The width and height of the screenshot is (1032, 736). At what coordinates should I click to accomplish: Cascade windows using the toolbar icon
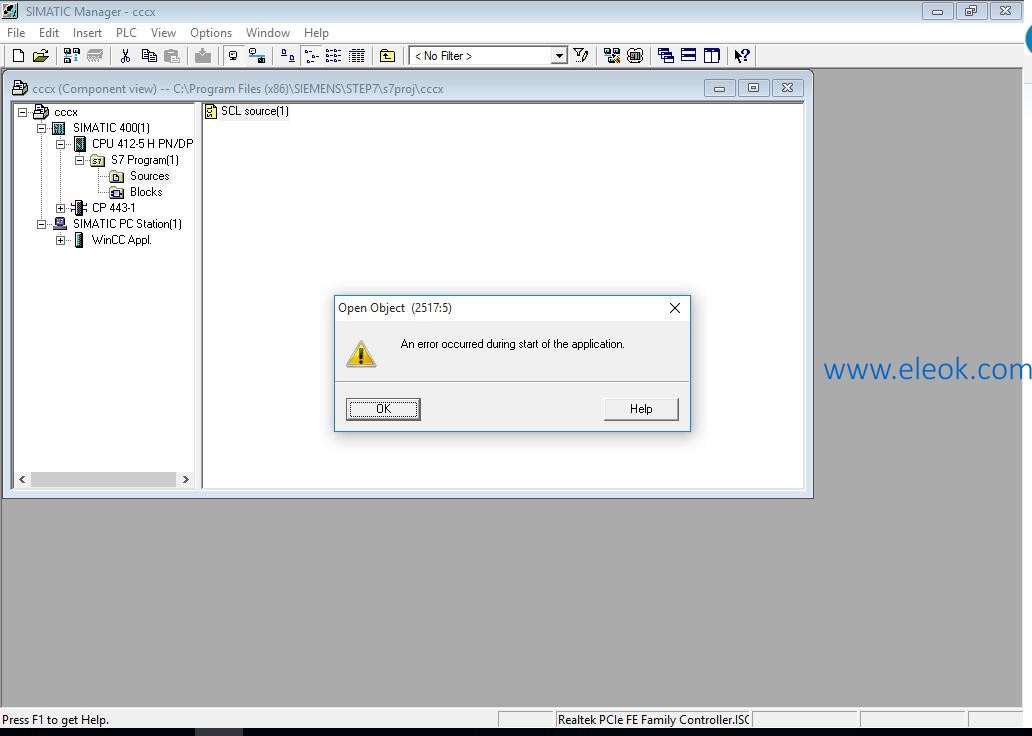point(665,56)
